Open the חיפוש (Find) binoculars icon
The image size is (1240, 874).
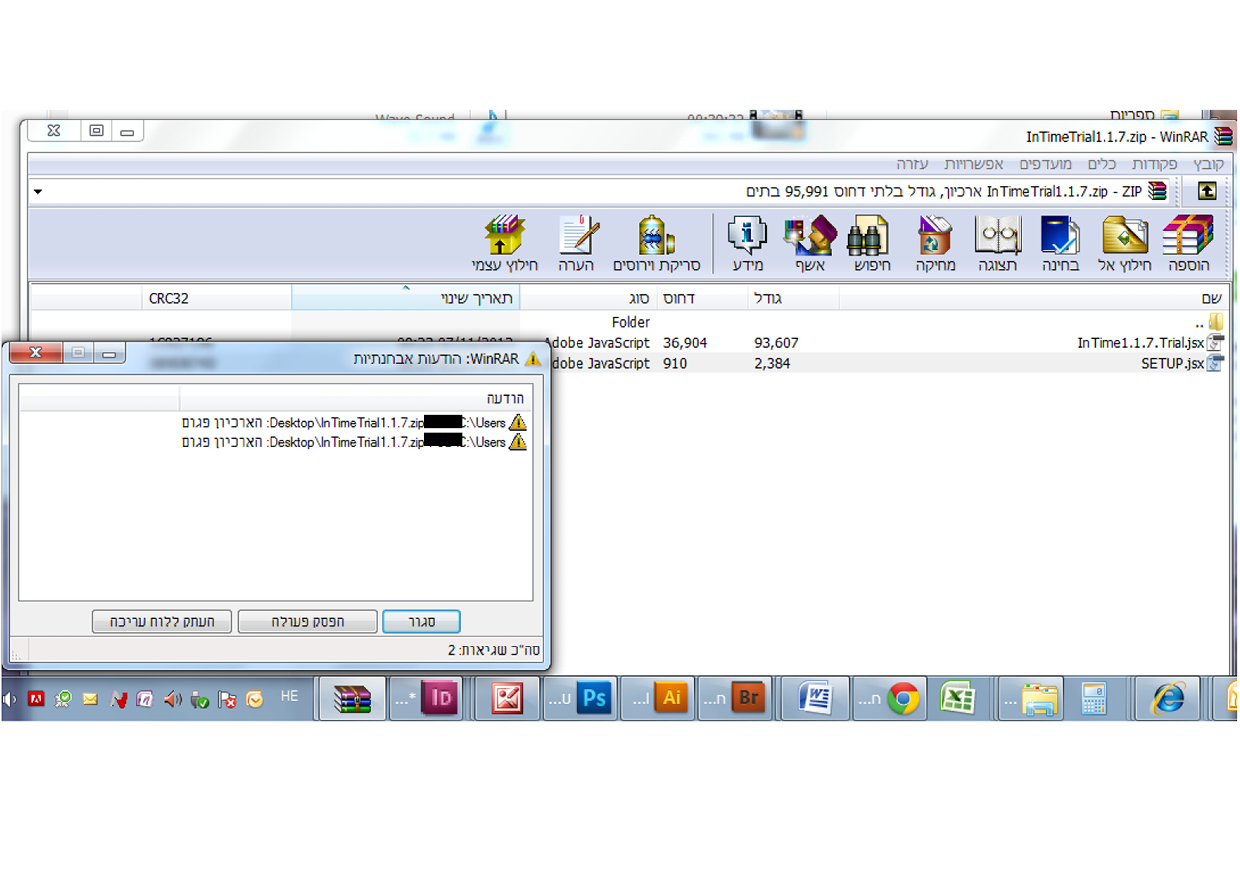[x=869, y=243]
